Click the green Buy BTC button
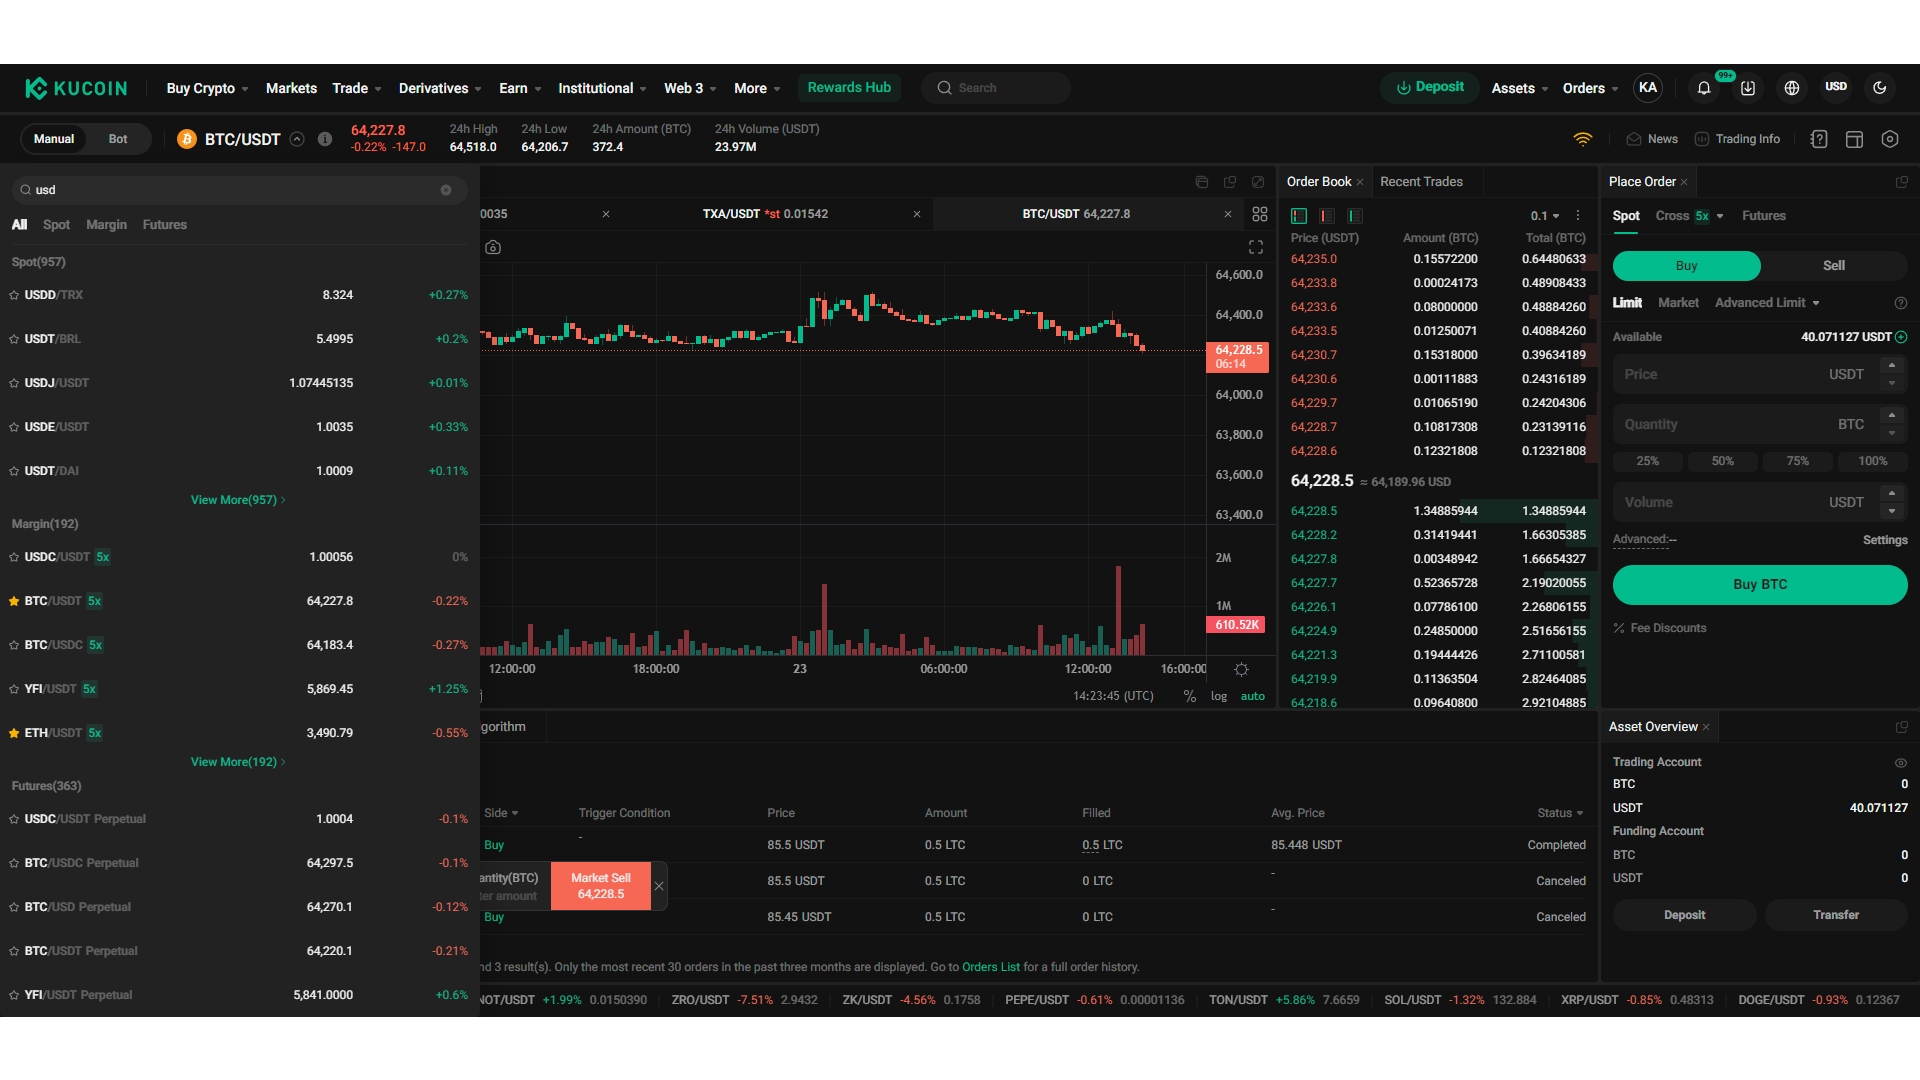Viewport: 1920px width, 1080px height. coord(1760,585)
